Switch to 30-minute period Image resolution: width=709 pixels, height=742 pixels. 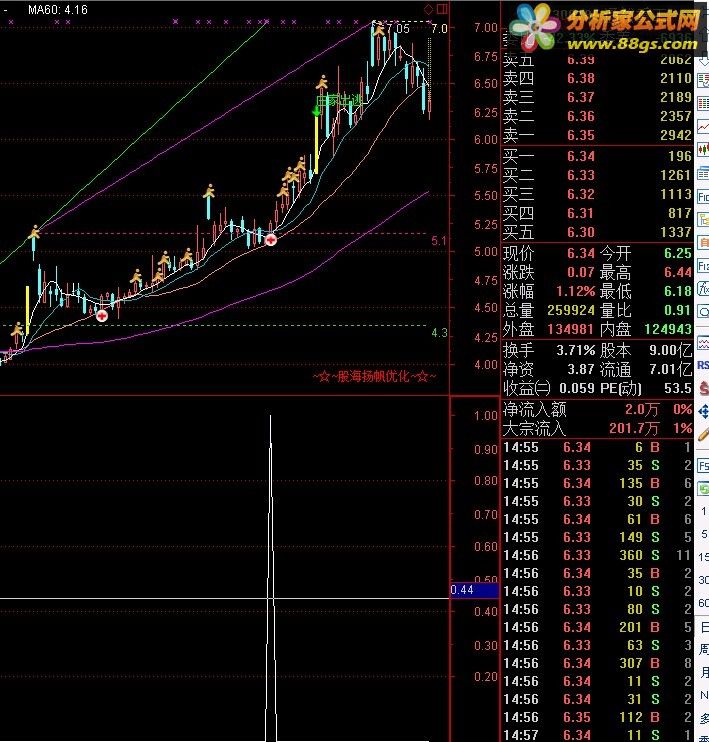click(704, 580)
